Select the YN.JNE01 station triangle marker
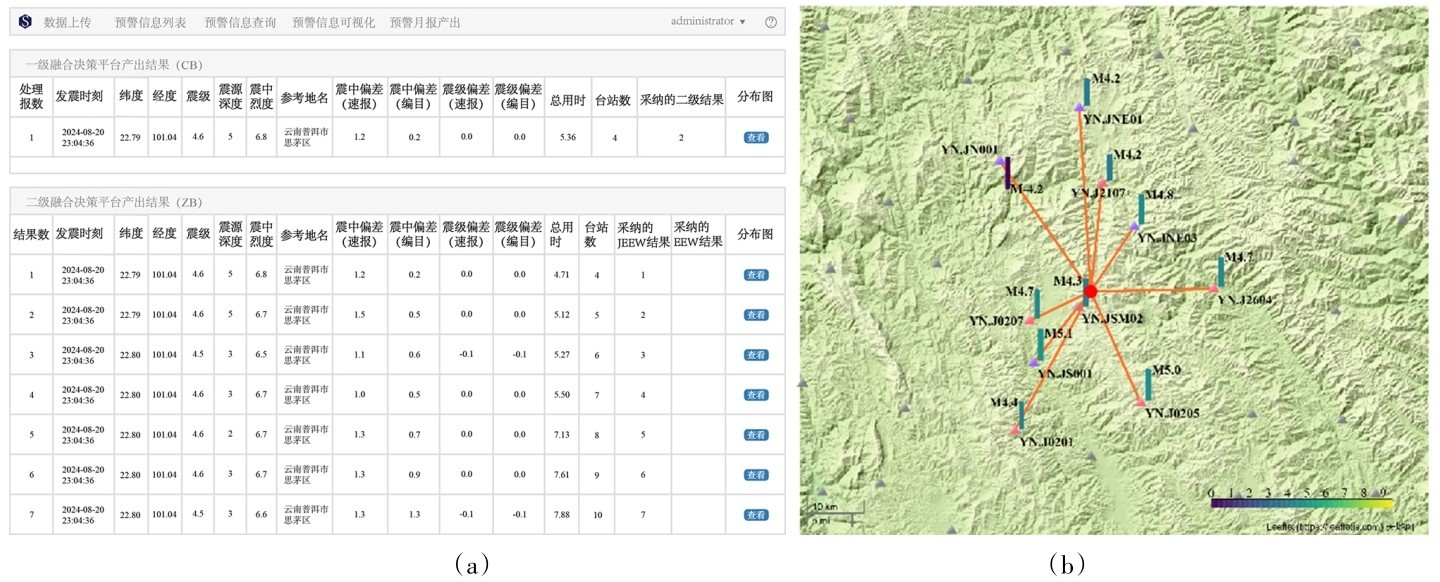The width and height of the screenshot is (1440, 582). point(1080,107)
